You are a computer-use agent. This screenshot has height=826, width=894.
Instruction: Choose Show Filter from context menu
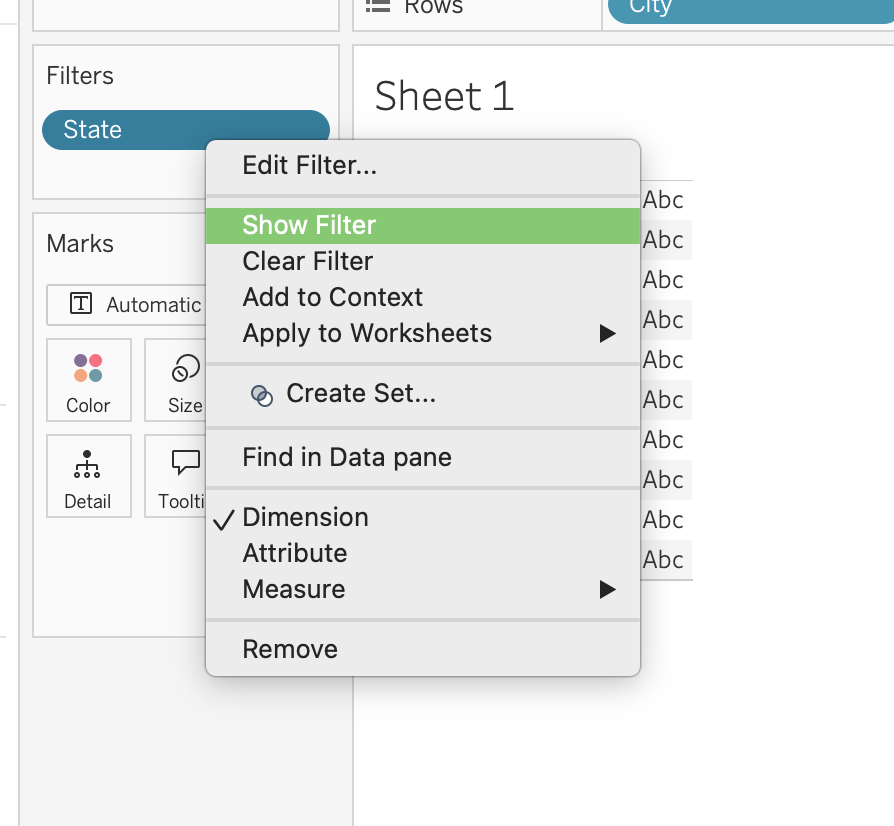pyautogui.click(x=309, y=225)
